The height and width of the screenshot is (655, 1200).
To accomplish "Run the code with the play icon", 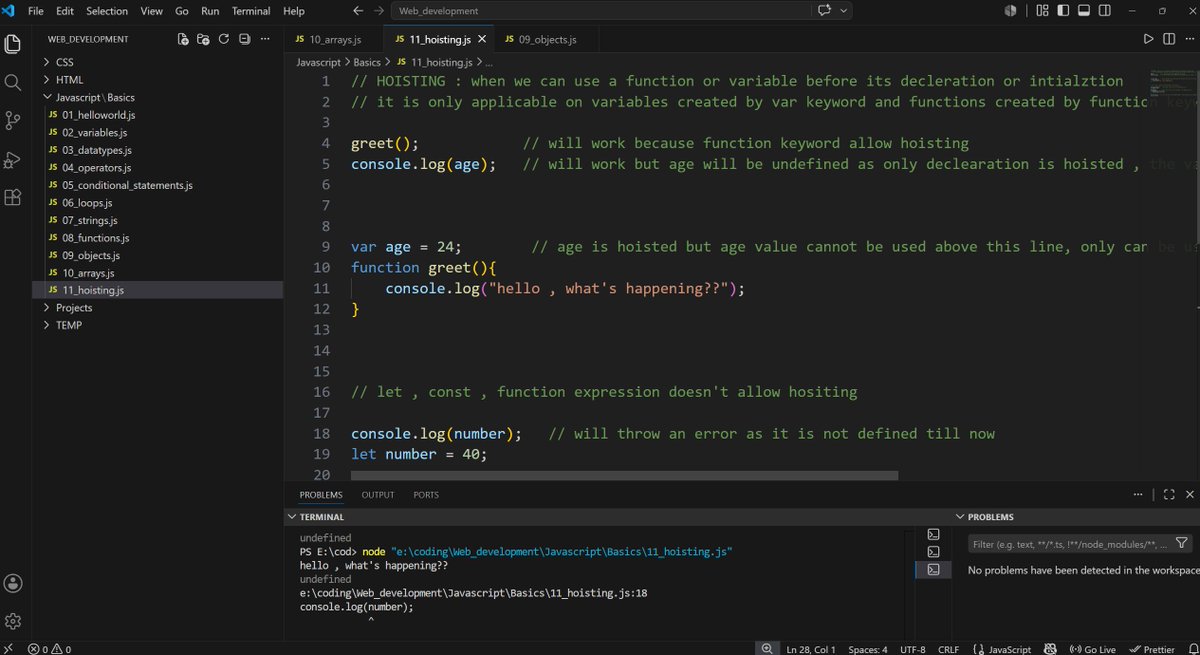I will (x=1148, y=39).
